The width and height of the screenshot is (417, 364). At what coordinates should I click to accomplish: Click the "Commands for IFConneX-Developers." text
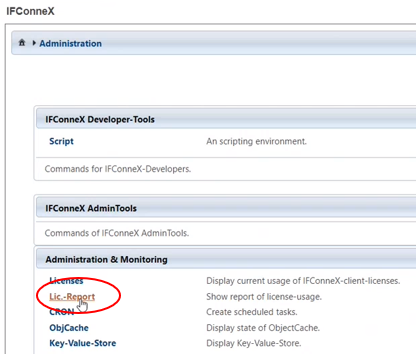pos(118,169)
